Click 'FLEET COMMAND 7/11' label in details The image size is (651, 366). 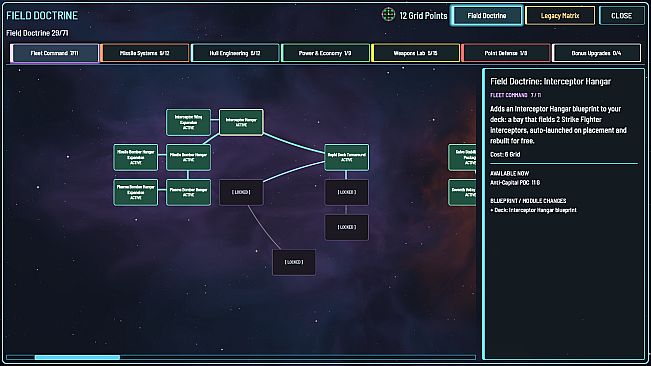(x=516, y=95)
